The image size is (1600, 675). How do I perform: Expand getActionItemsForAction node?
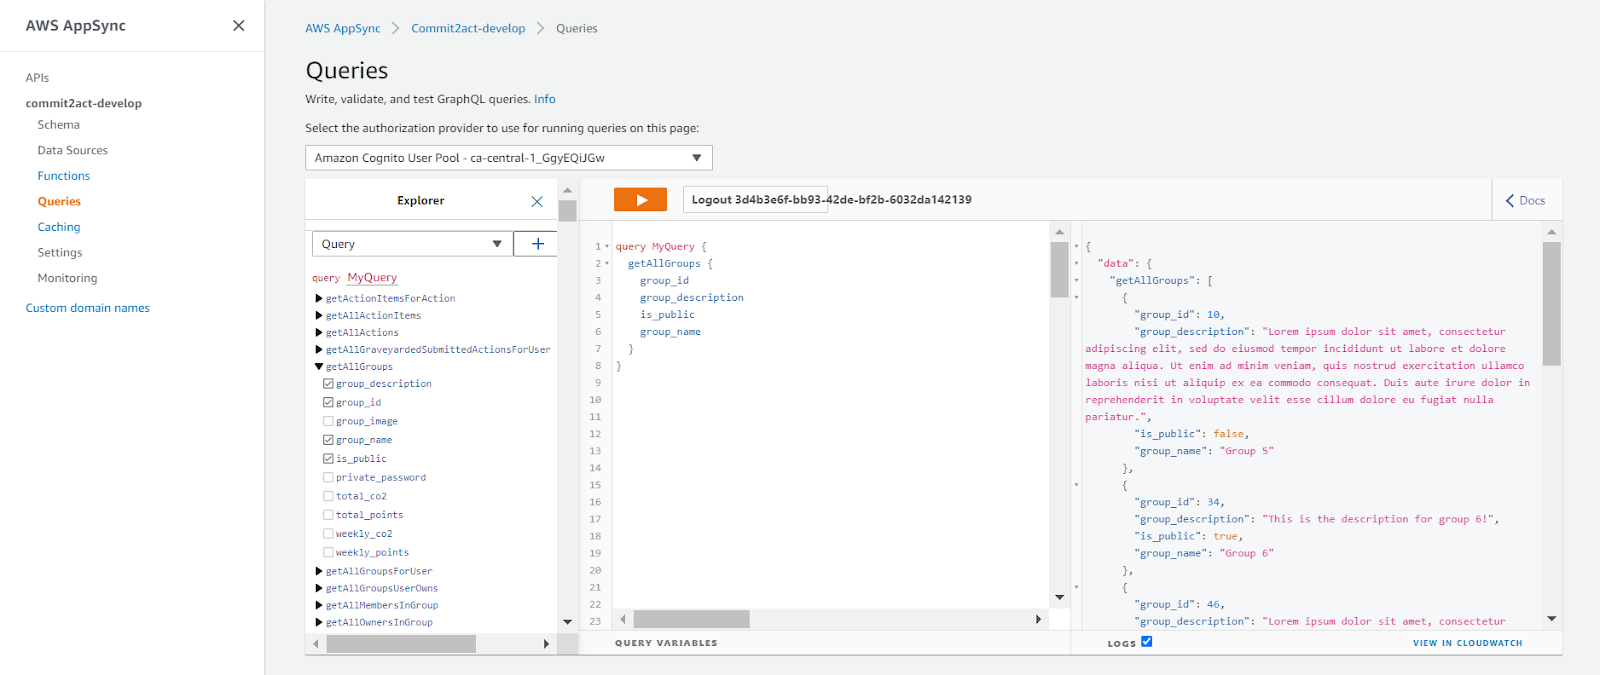319,299
